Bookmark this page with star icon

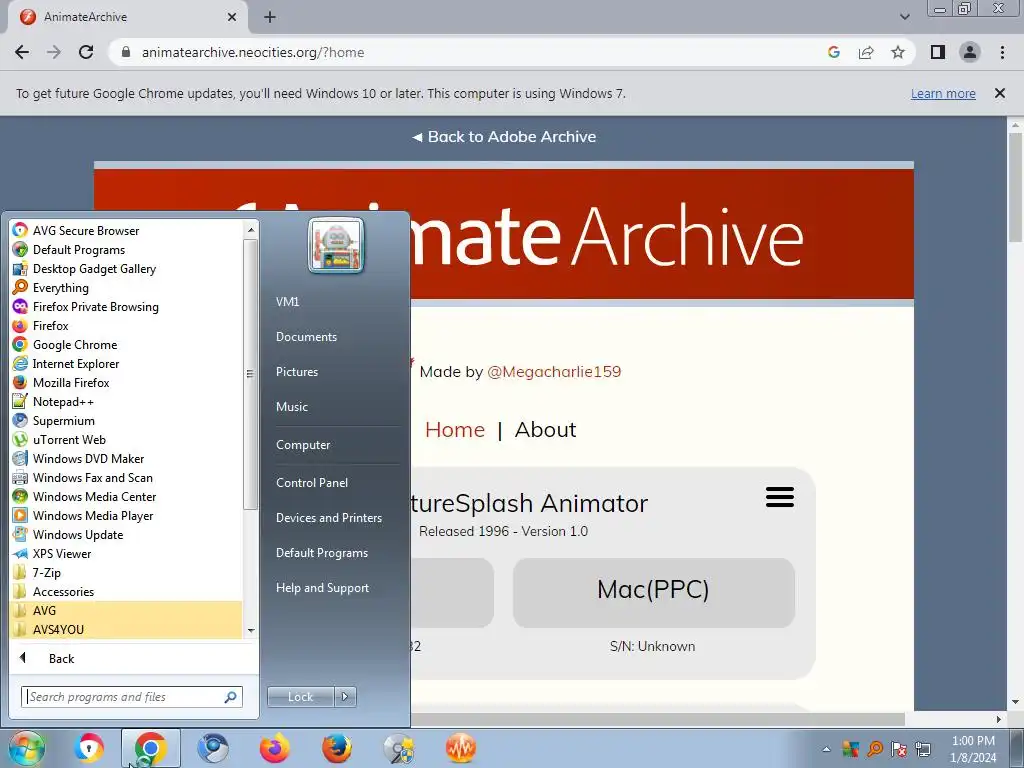(898, 52)
